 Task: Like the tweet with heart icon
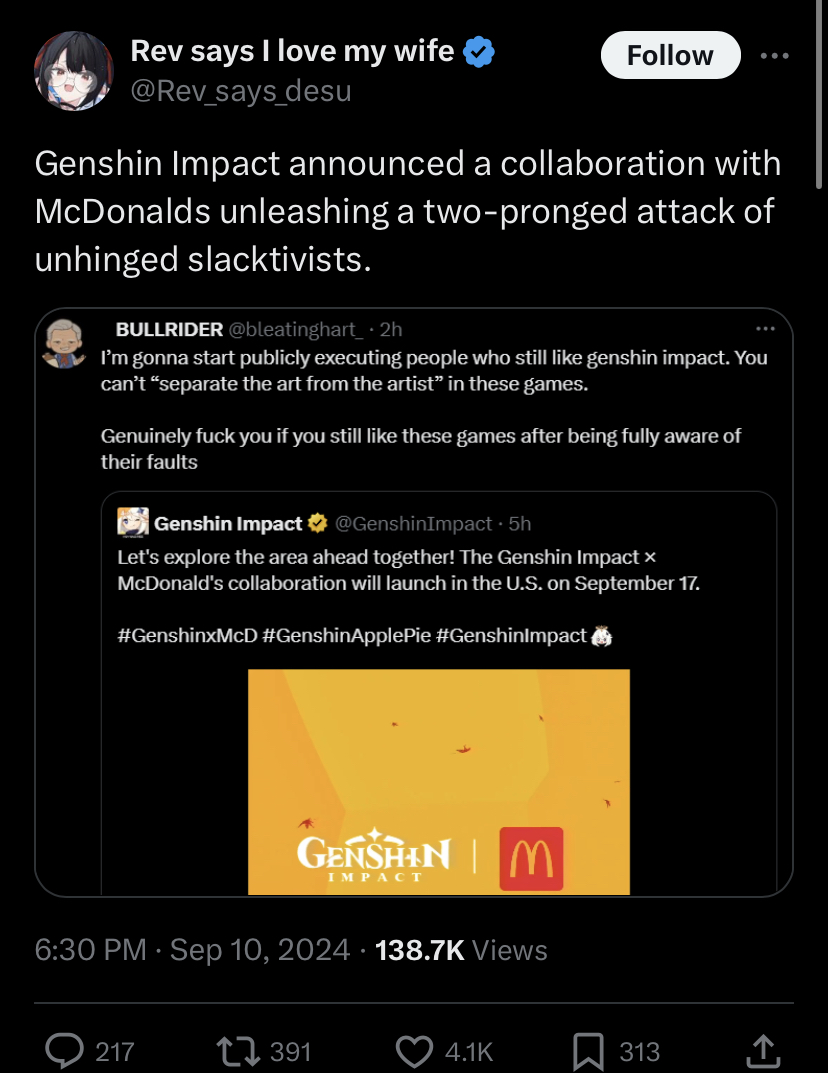coord(413,1050)
